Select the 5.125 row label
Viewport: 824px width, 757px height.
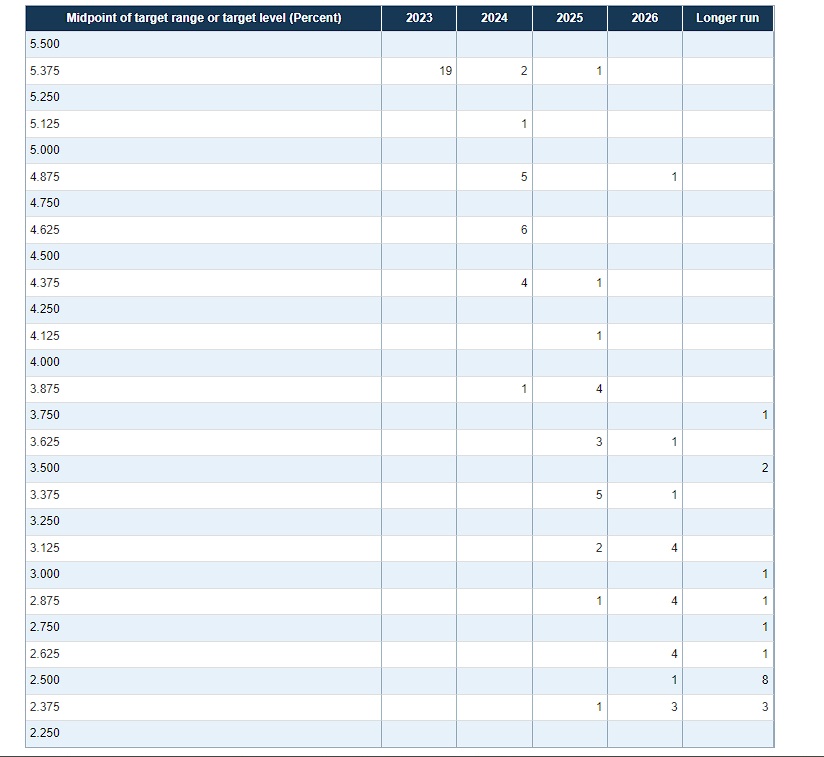[45, 124]
